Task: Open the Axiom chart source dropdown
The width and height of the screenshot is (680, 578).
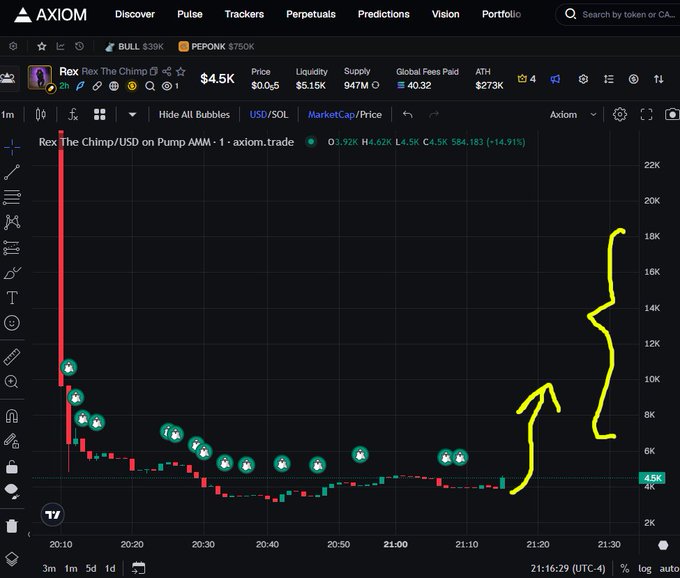Action: tap(573, 114)
